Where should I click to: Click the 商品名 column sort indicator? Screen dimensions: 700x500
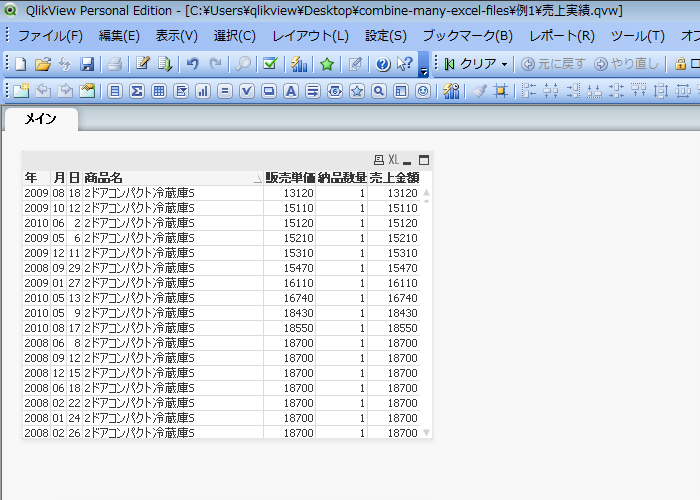pyautogui.click(x=258, y=178)
